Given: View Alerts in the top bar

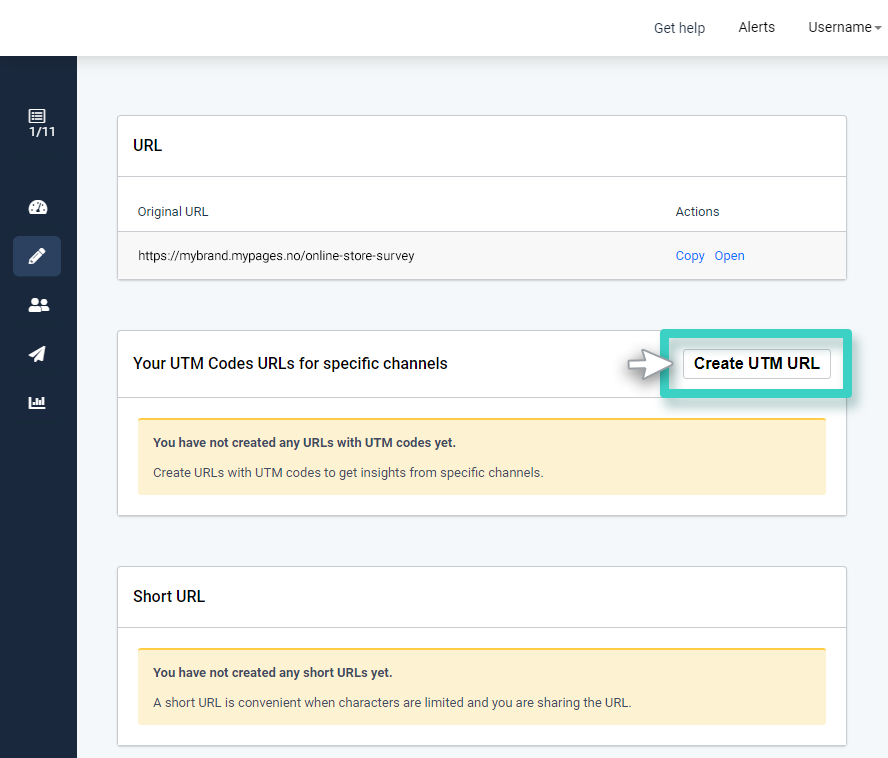Looking at the screenshot, I should 757,27.
